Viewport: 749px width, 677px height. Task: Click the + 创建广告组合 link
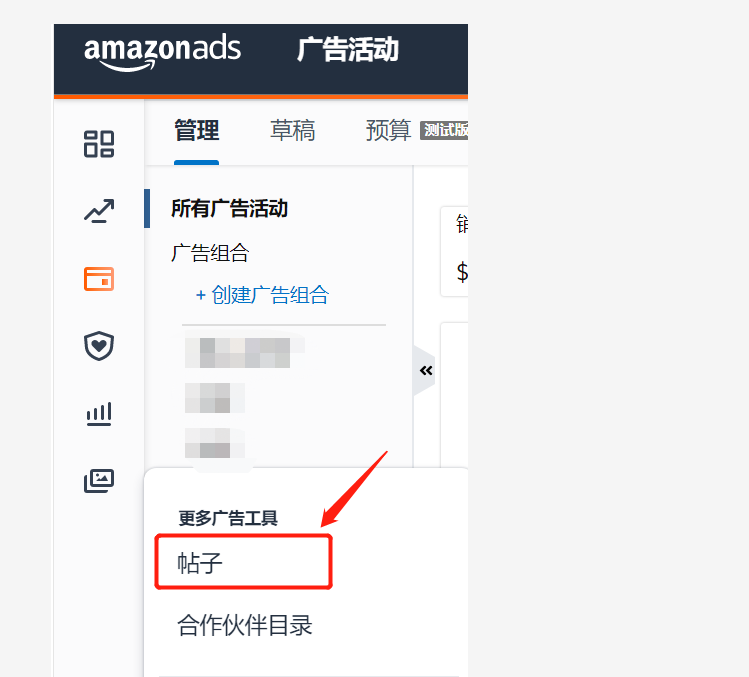point(262,295)
